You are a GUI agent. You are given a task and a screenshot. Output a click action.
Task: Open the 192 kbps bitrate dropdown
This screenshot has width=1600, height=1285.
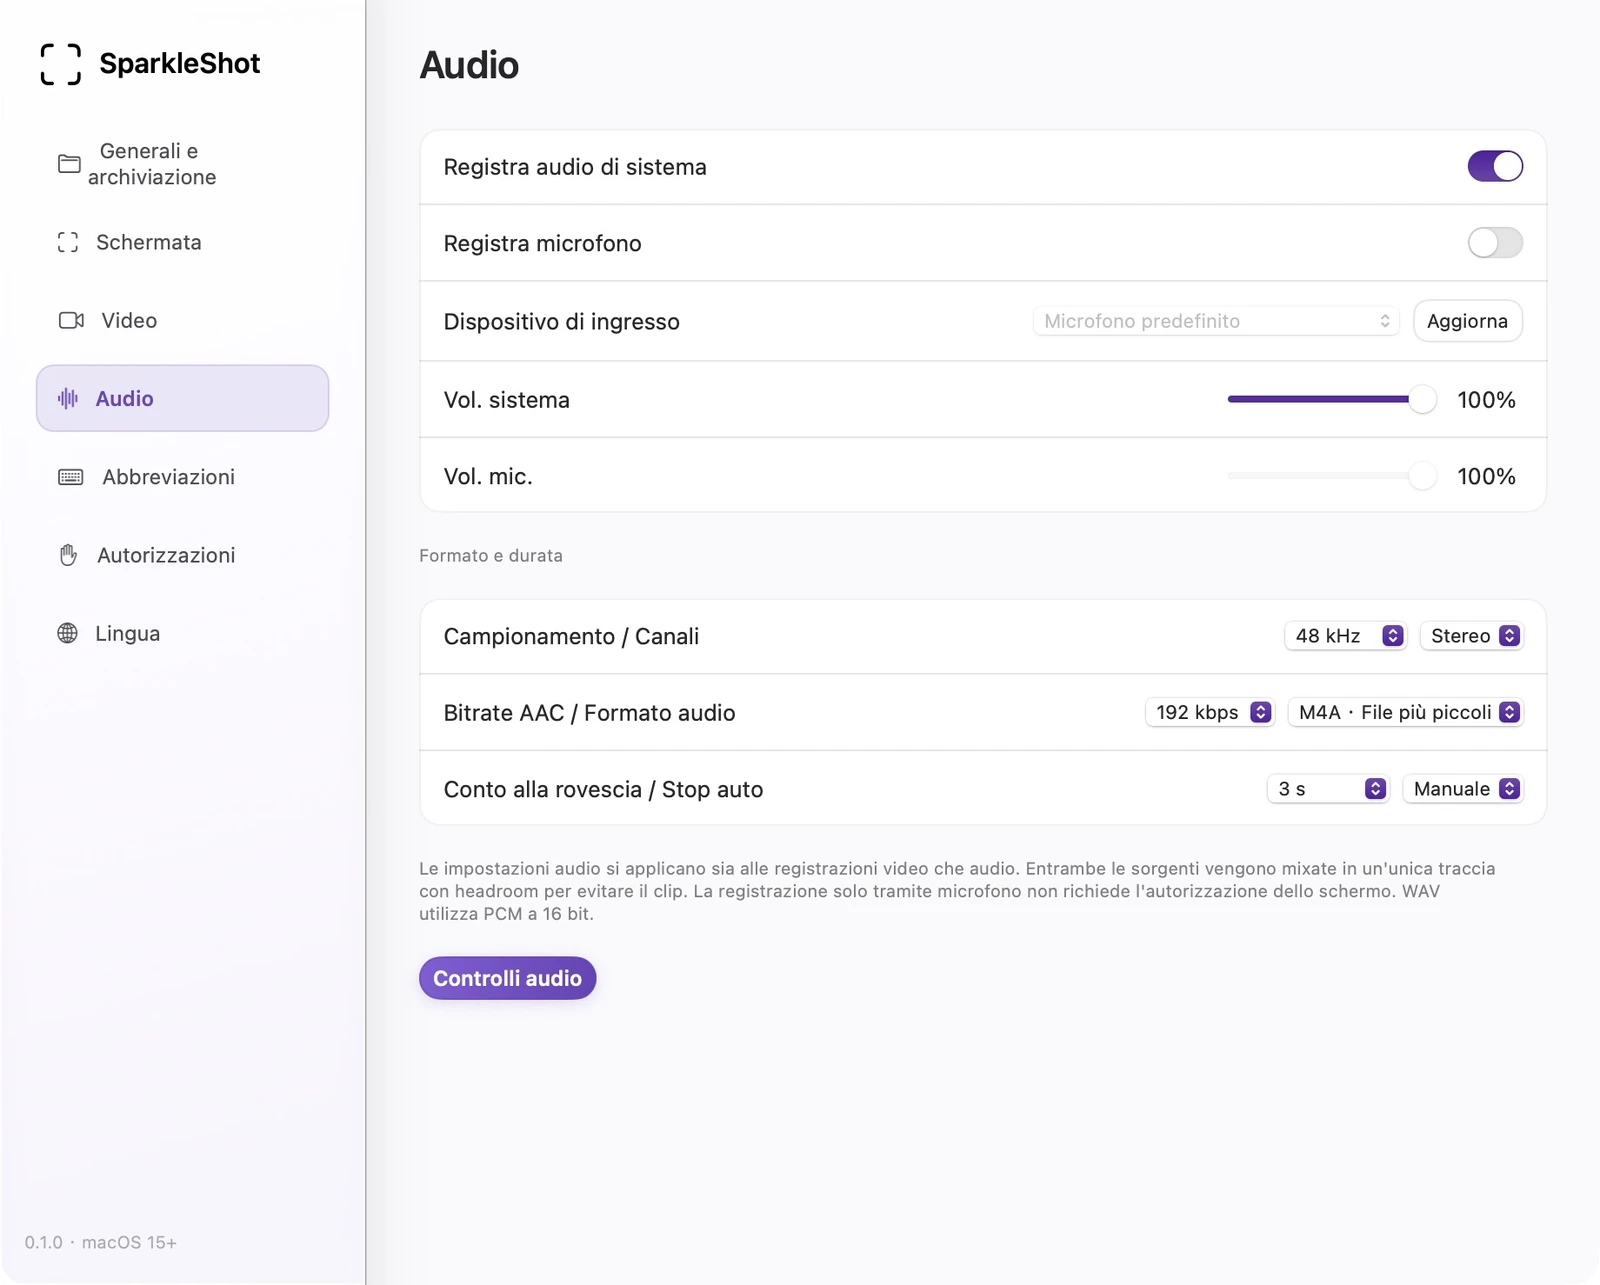pos(1209,712)
